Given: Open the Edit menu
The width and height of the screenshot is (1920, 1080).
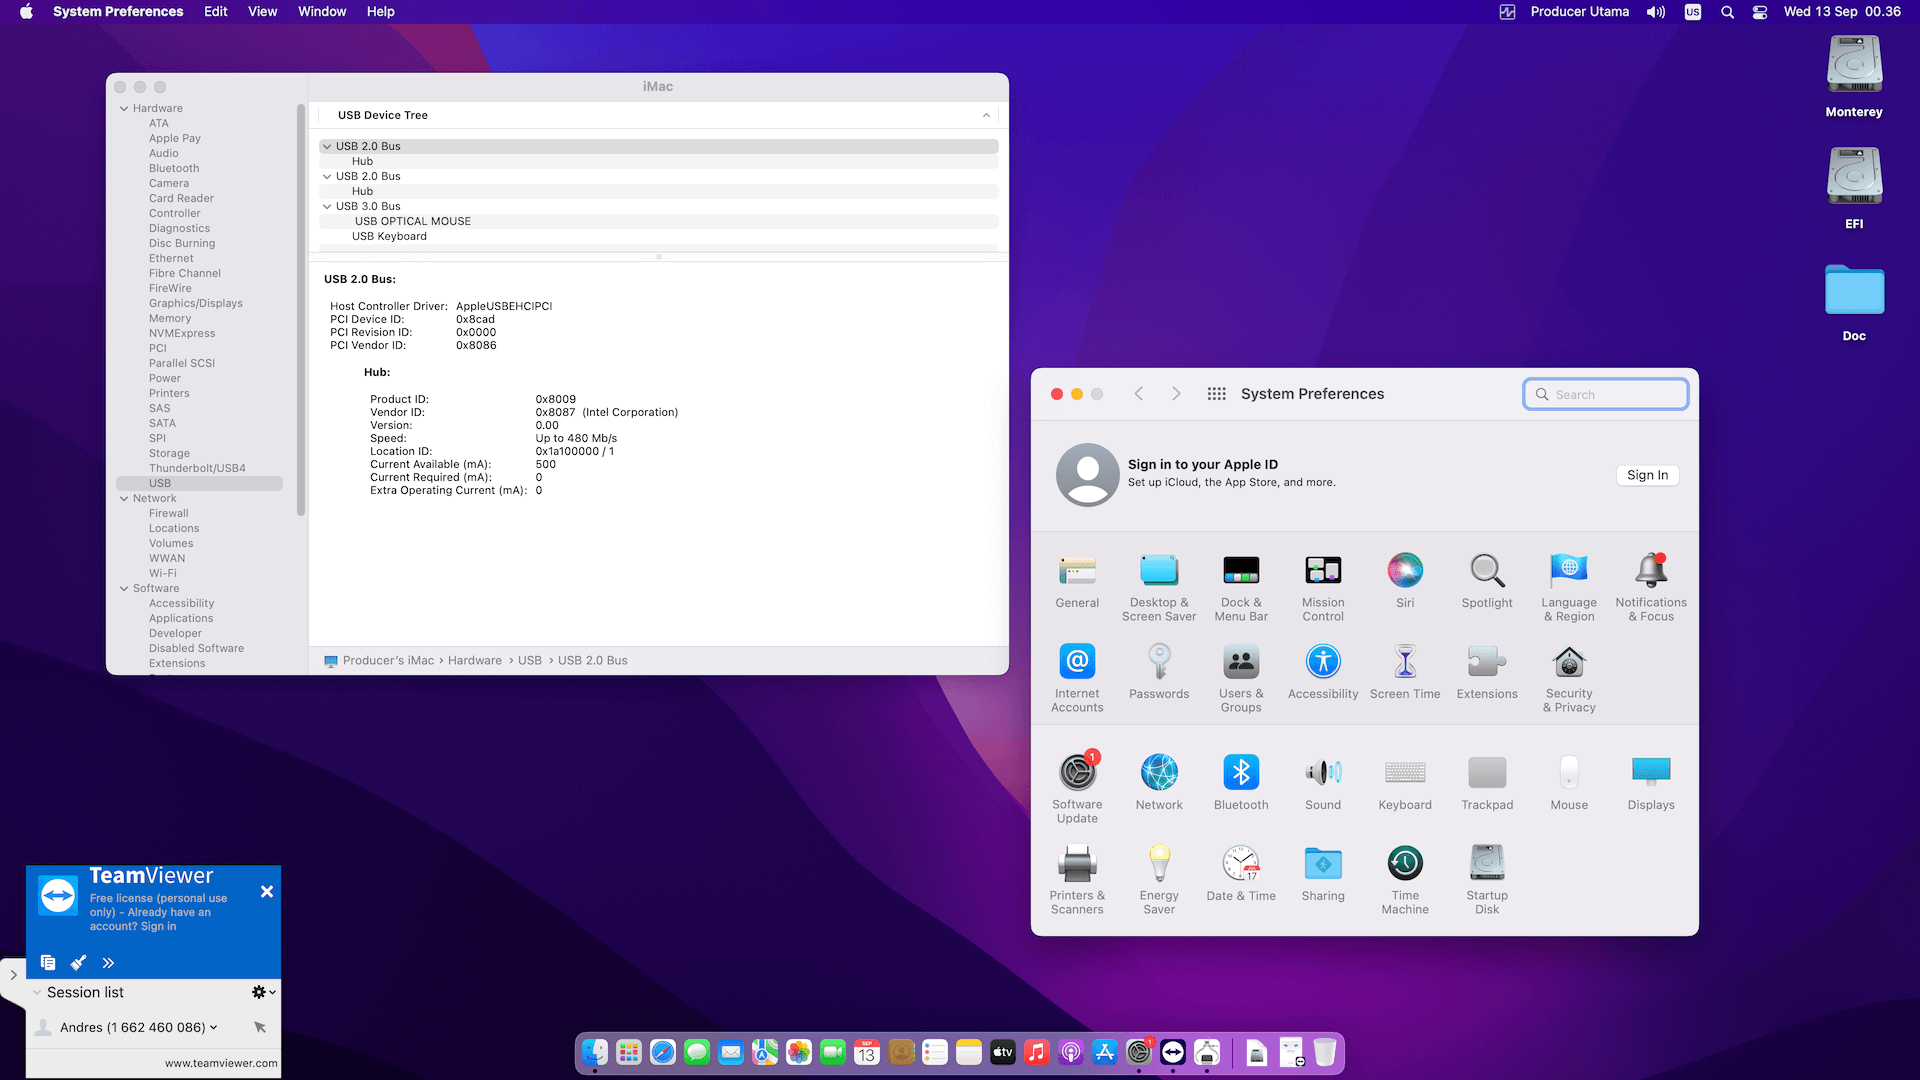Looking at the screenshot, I should click(x=216, y=12).
